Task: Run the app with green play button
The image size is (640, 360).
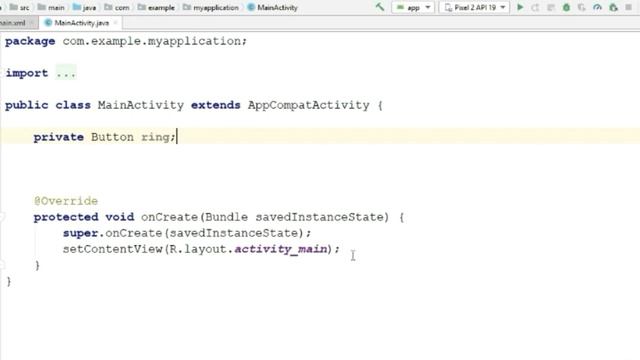Action: pyautogui.click(x=520, y=7)
